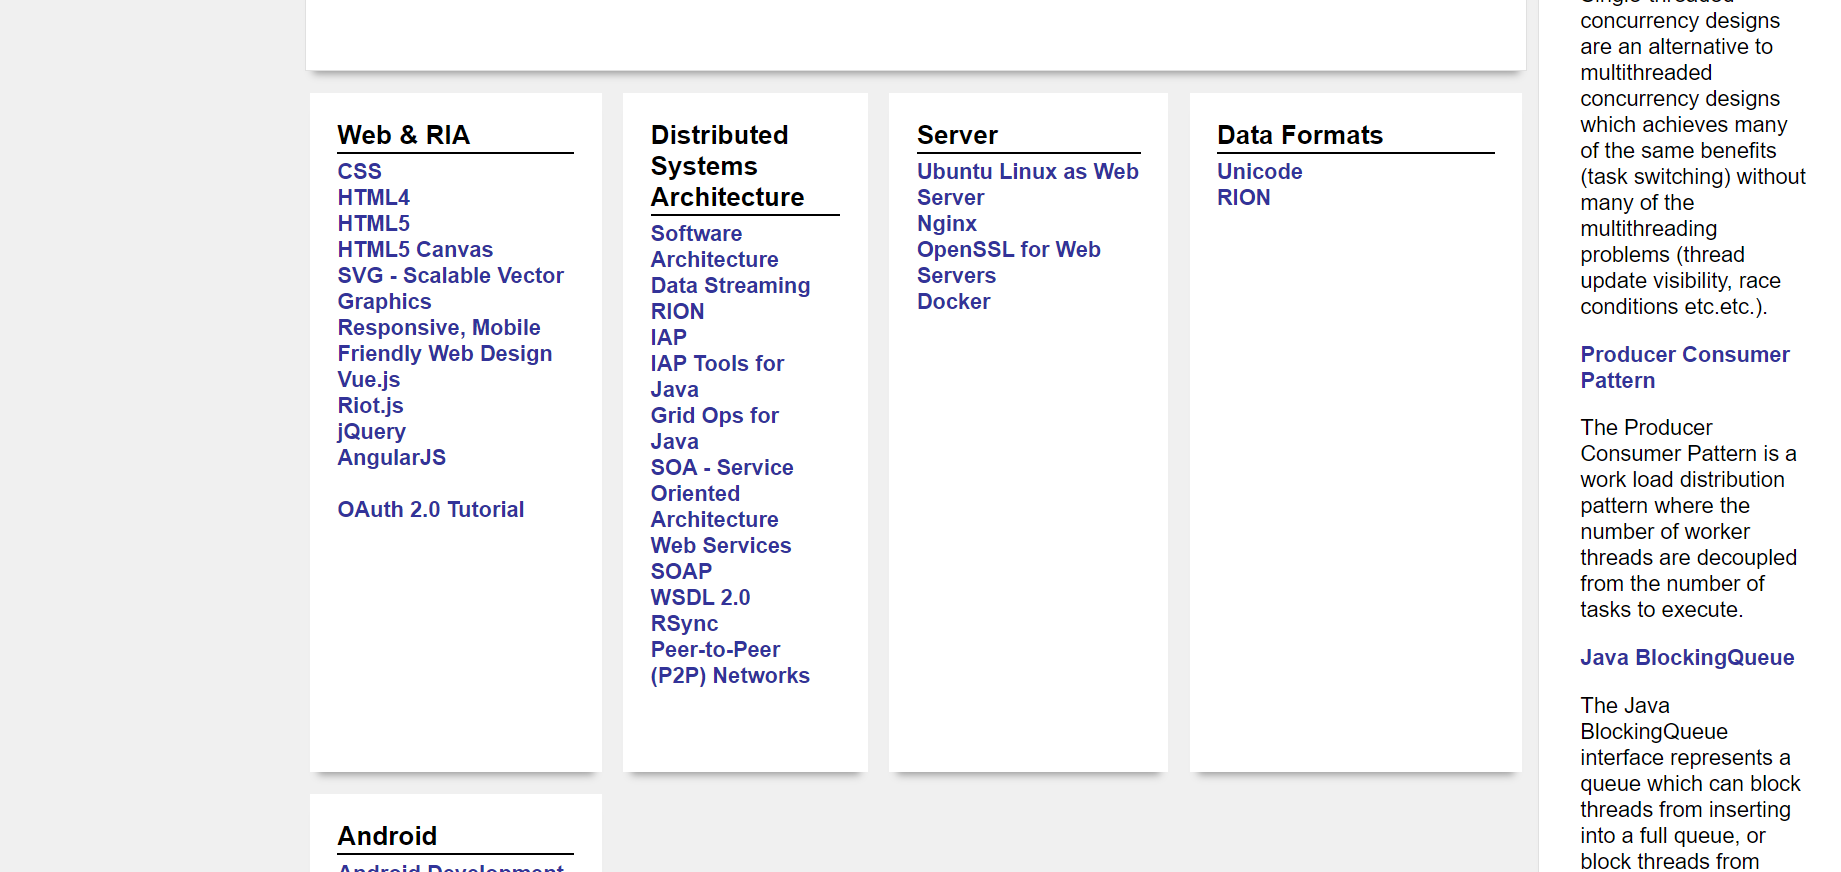Open the HTML4 tutorial link

[373, 197]
